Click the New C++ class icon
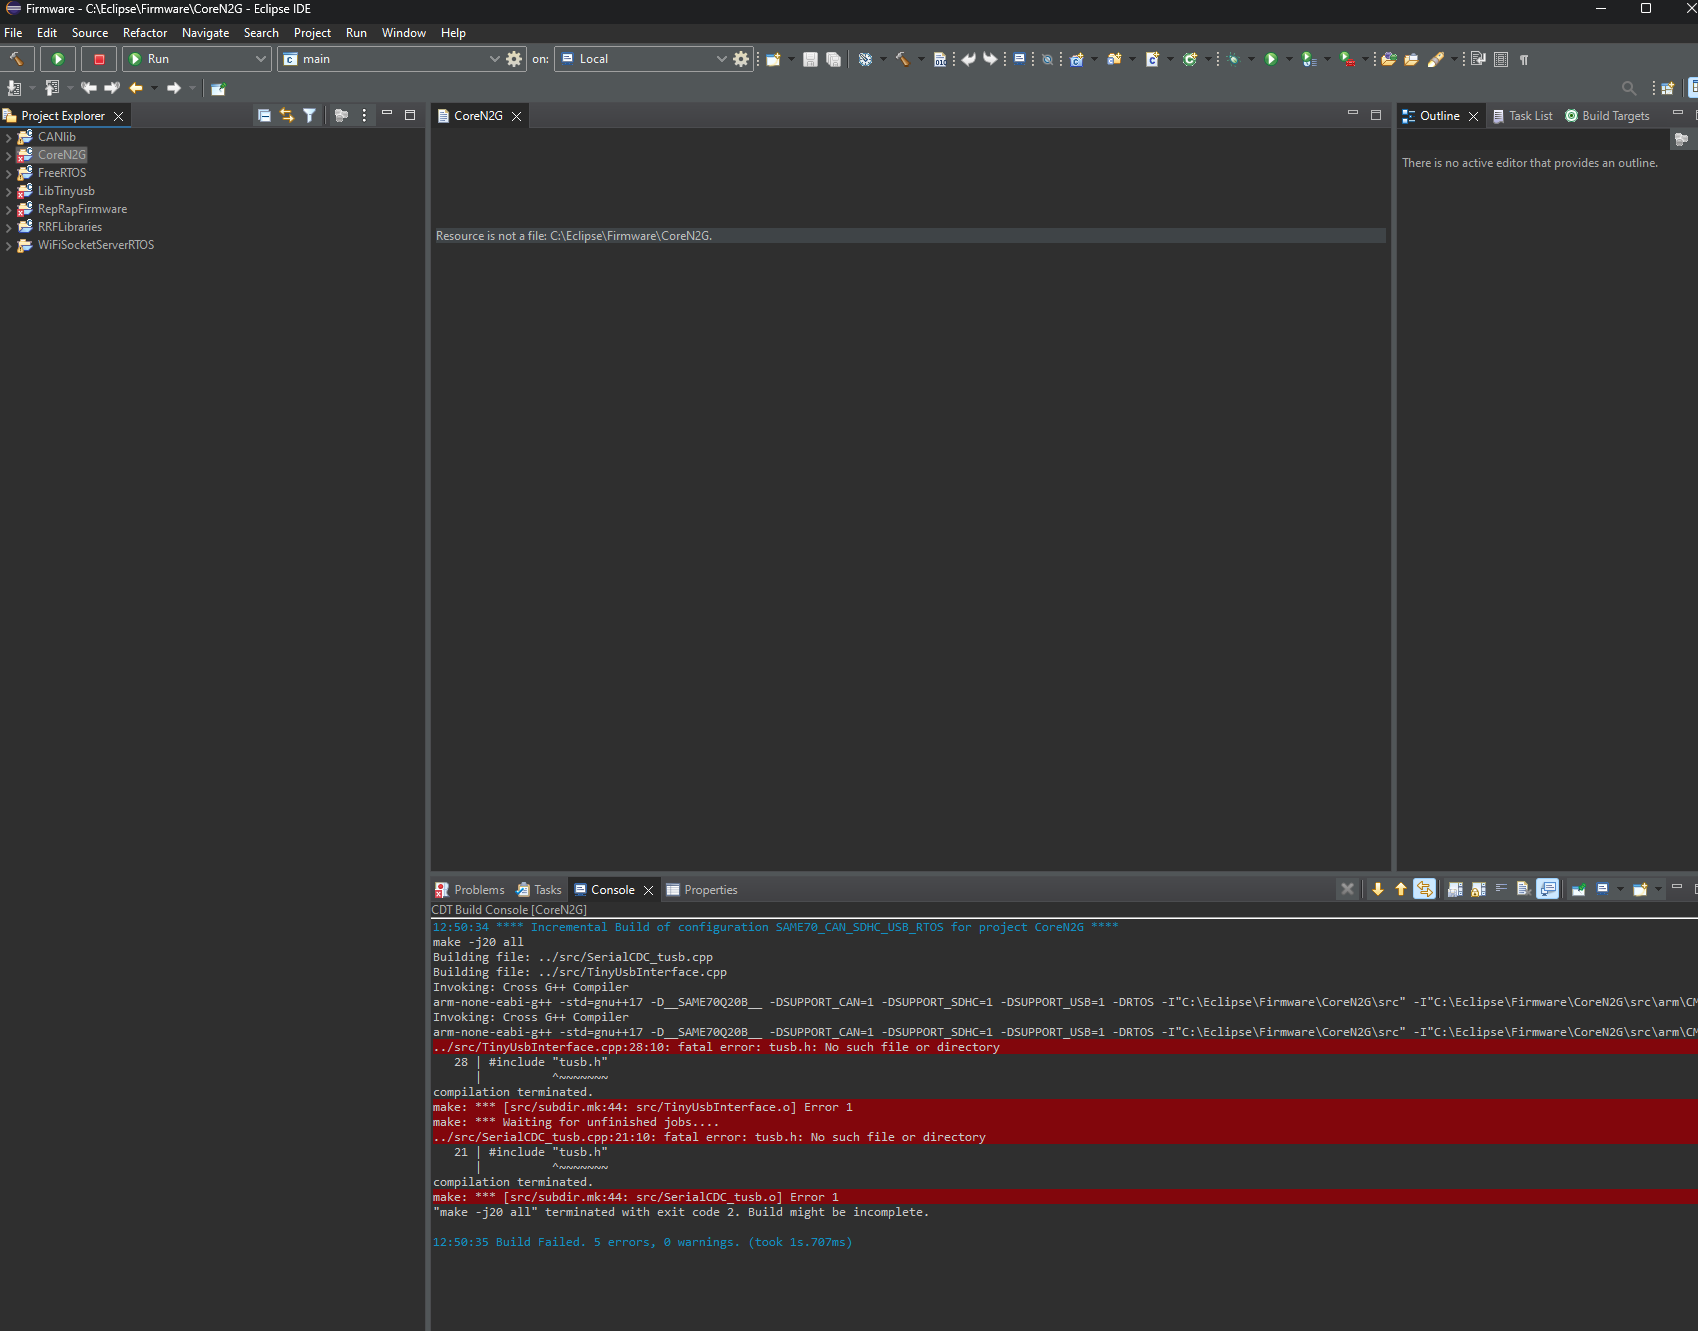 click(1190, 59)
